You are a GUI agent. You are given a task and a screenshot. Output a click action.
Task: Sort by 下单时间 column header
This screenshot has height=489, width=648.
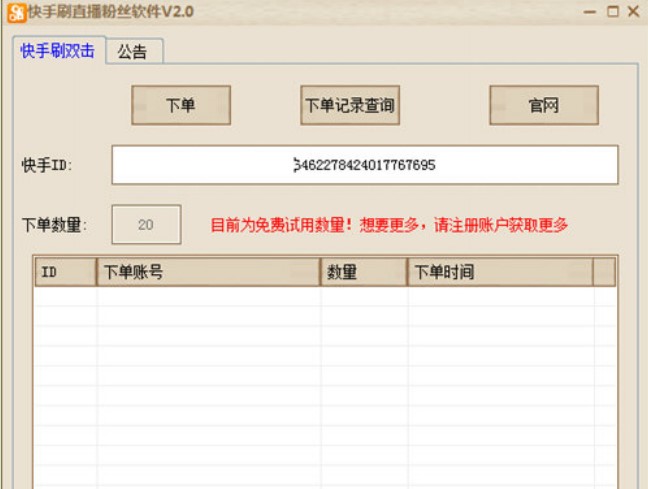[500, 272]
